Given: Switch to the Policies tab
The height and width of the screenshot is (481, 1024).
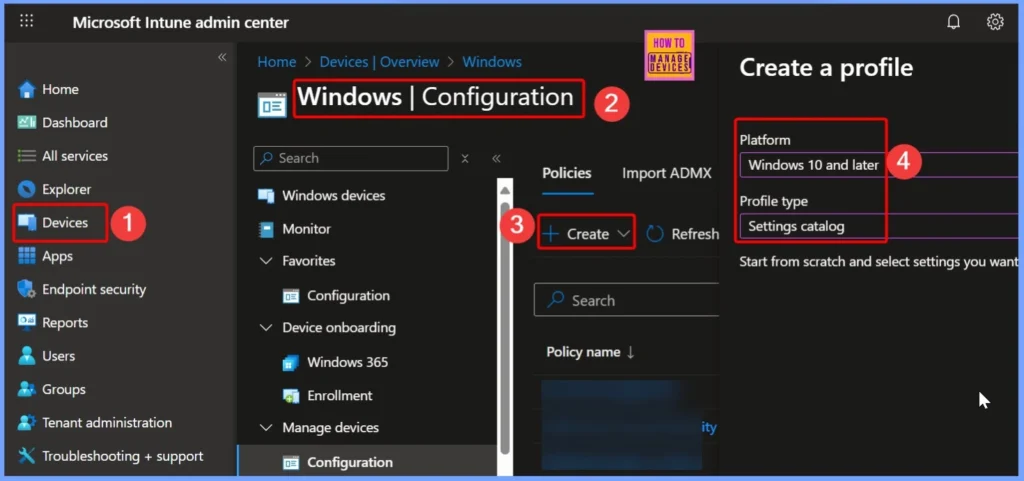Looking at the screenshot, I should tap(567, 173).
